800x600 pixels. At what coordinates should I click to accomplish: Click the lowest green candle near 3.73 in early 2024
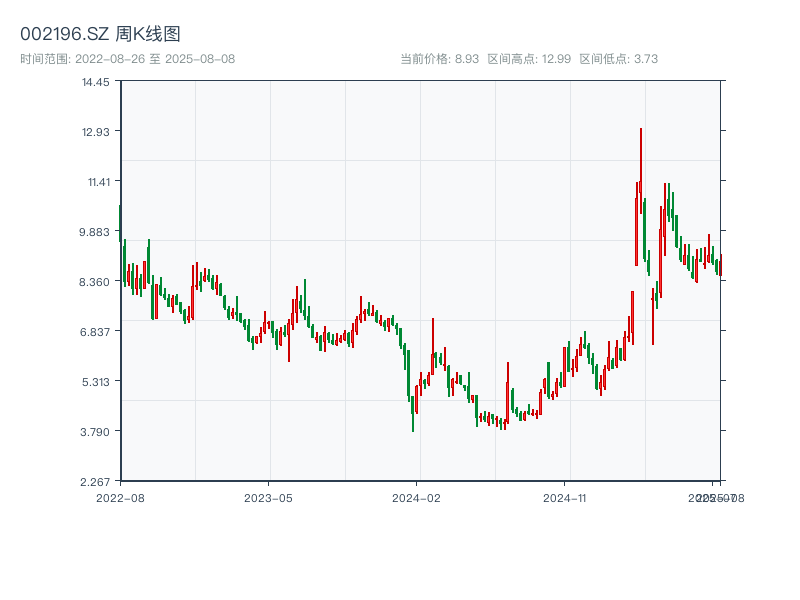coord(413,413)
